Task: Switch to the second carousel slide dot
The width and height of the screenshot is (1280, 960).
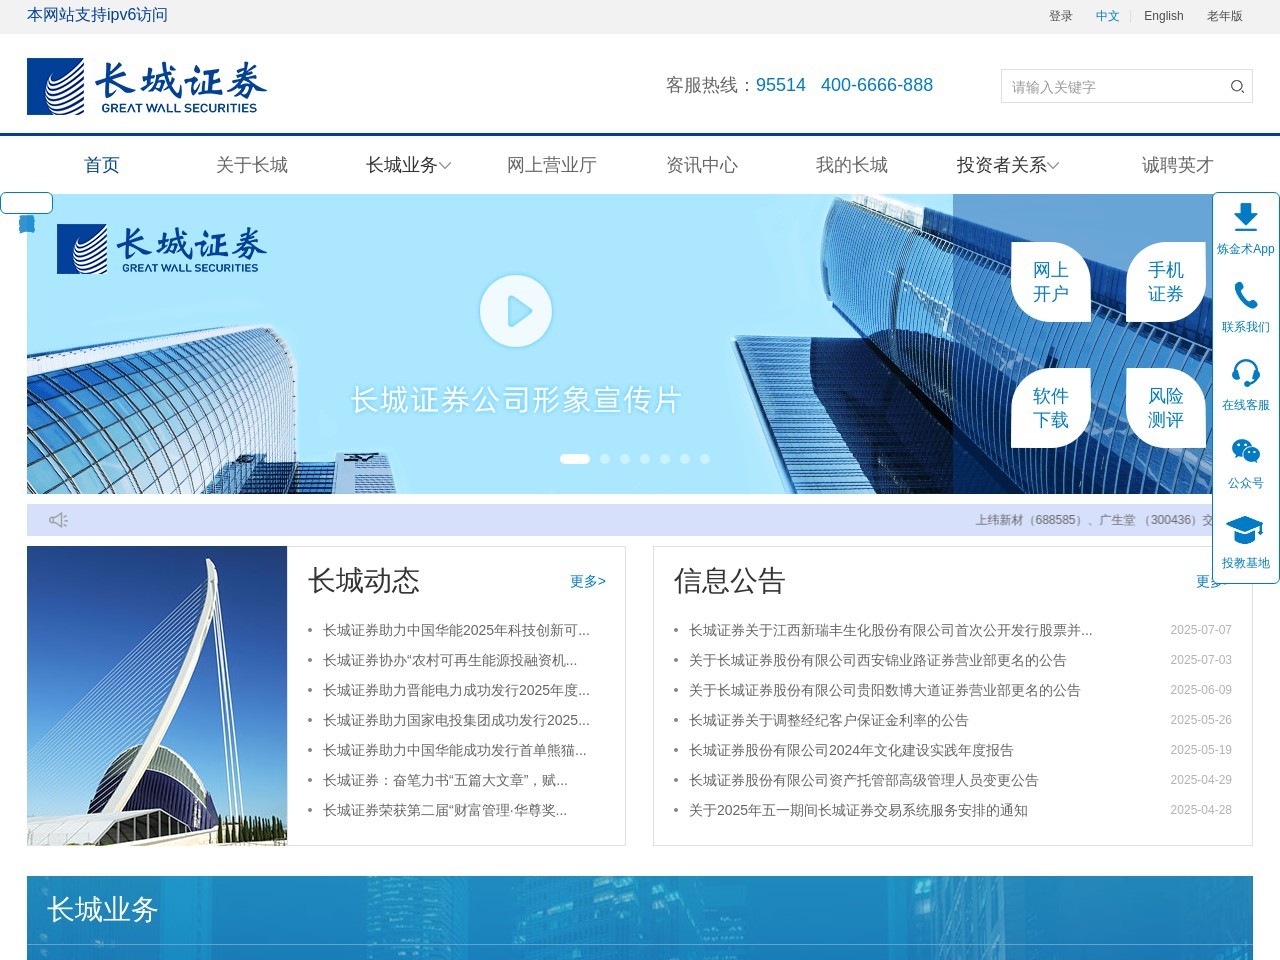Action: [x=605, y=459]
